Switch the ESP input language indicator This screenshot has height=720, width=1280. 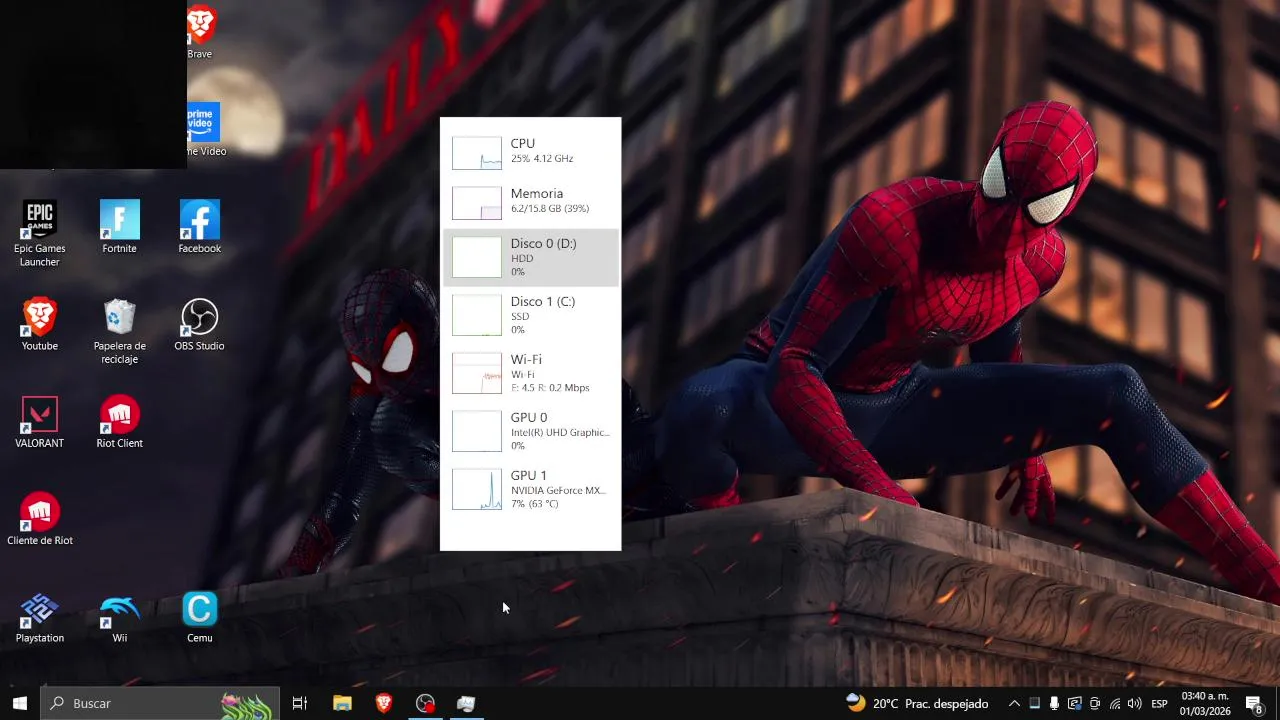[1159, 704]
